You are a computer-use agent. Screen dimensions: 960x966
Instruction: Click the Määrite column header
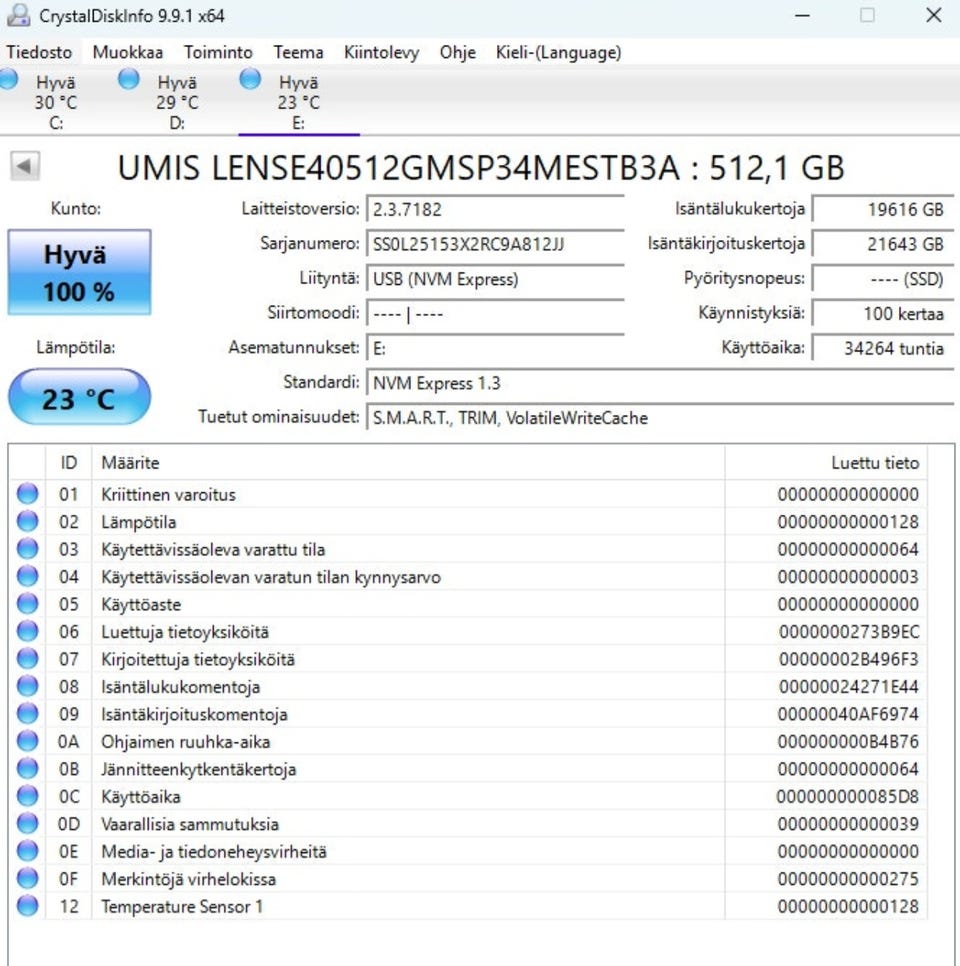pos(408,463)
